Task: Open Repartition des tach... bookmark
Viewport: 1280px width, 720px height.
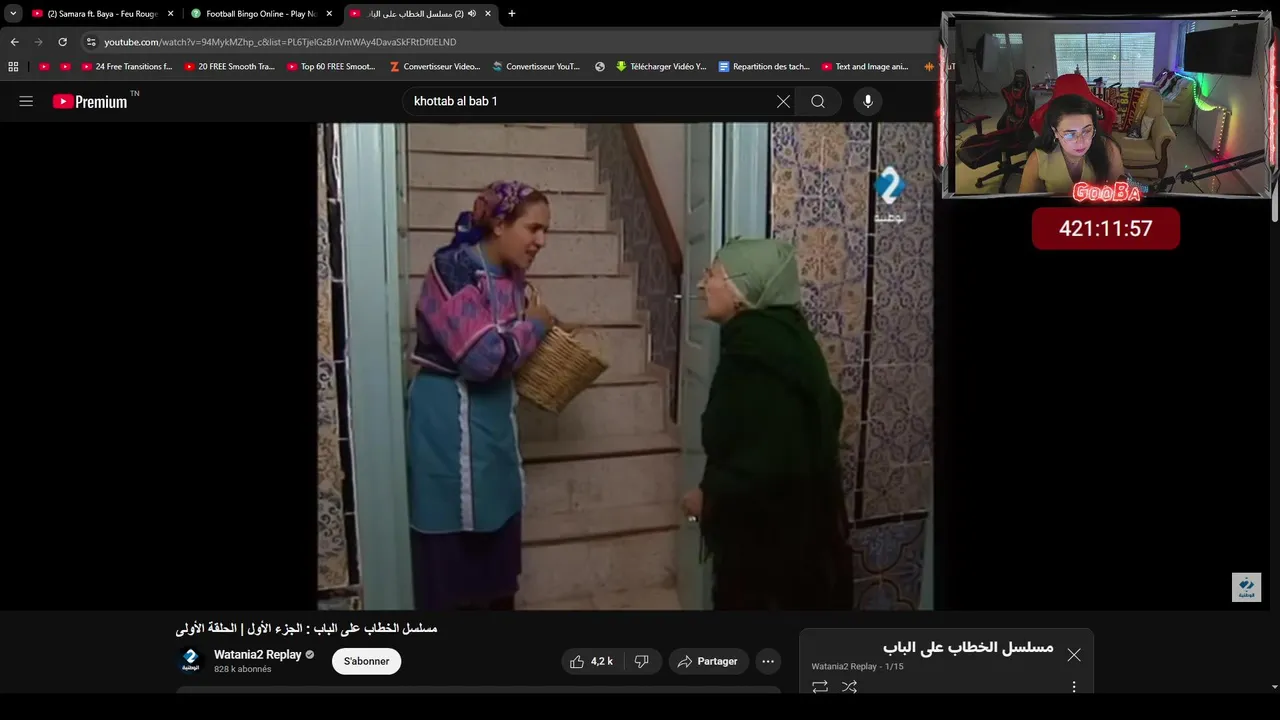Action: (764, 67)
